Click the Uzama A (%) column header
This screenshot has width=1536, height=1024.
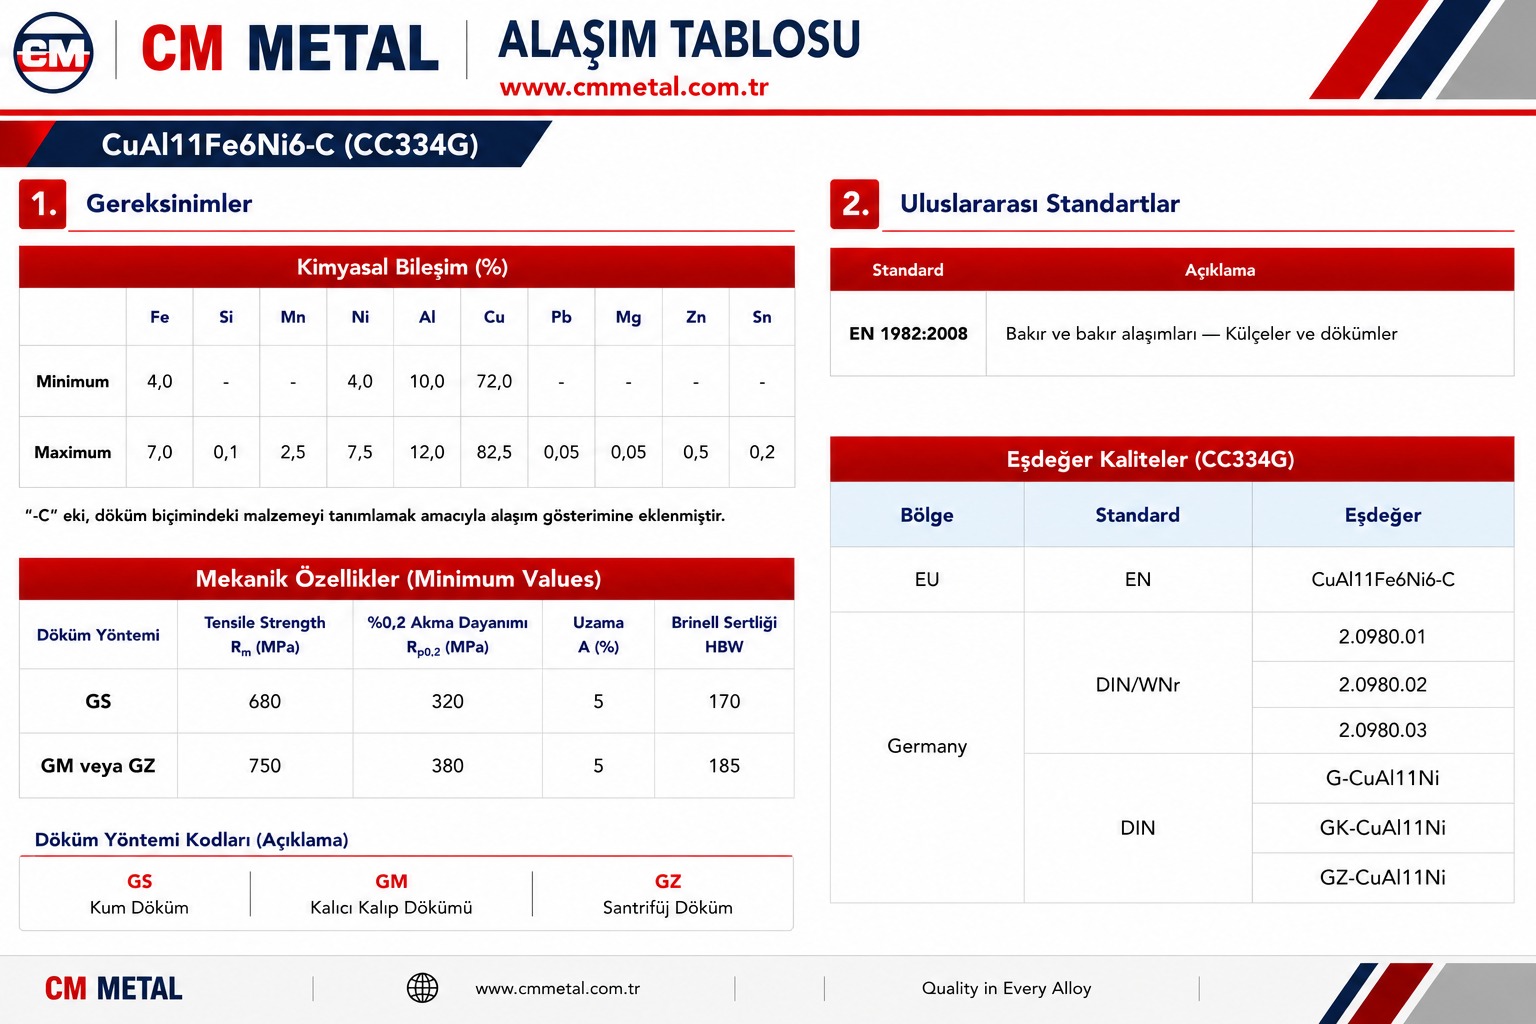[x=598, y=635]
